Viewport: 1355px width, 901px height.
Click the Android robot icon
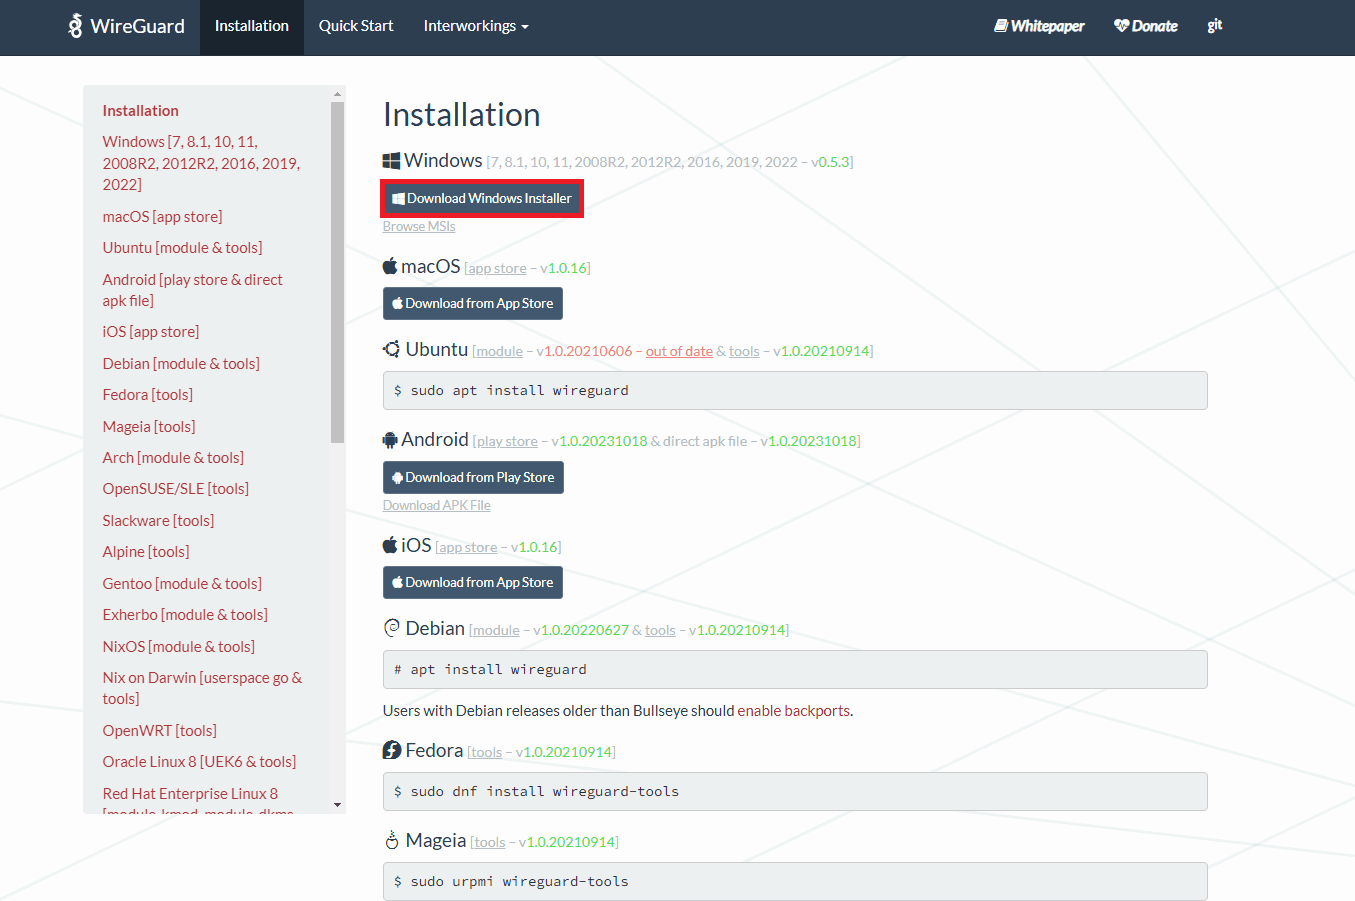point(390,439)
